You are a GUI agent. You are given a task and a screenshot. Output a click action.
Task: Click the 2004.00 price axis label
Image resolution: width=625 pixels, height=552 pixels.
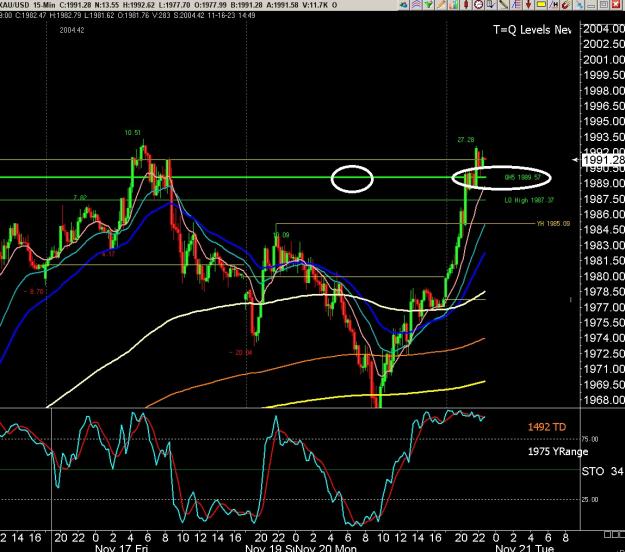coord(603,29)
